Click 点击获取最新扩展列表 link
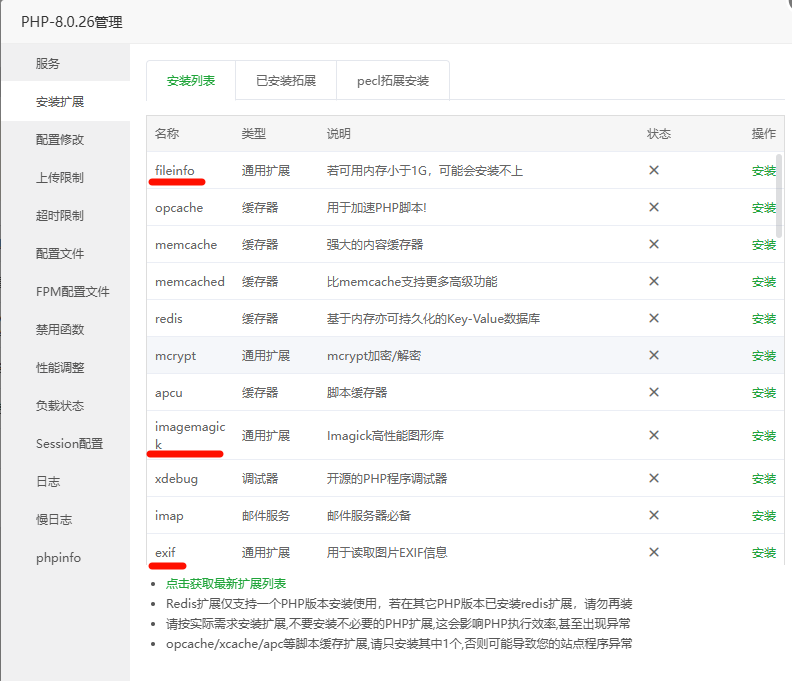The height and width of the screenshot is (681, 792). [226, 584]
